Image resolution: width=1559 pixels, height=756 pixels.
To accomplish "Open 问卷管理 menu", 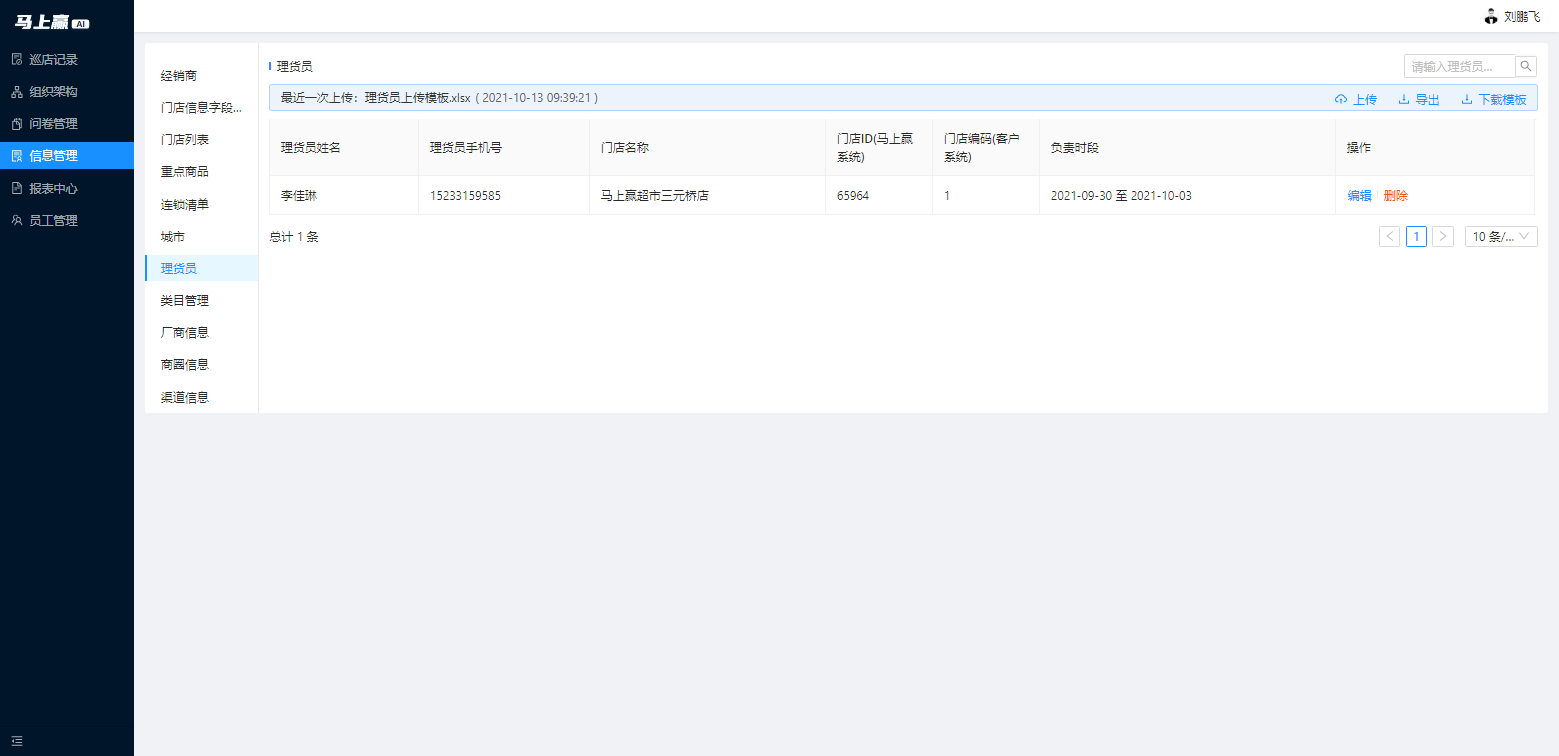I will coord(67,124).
